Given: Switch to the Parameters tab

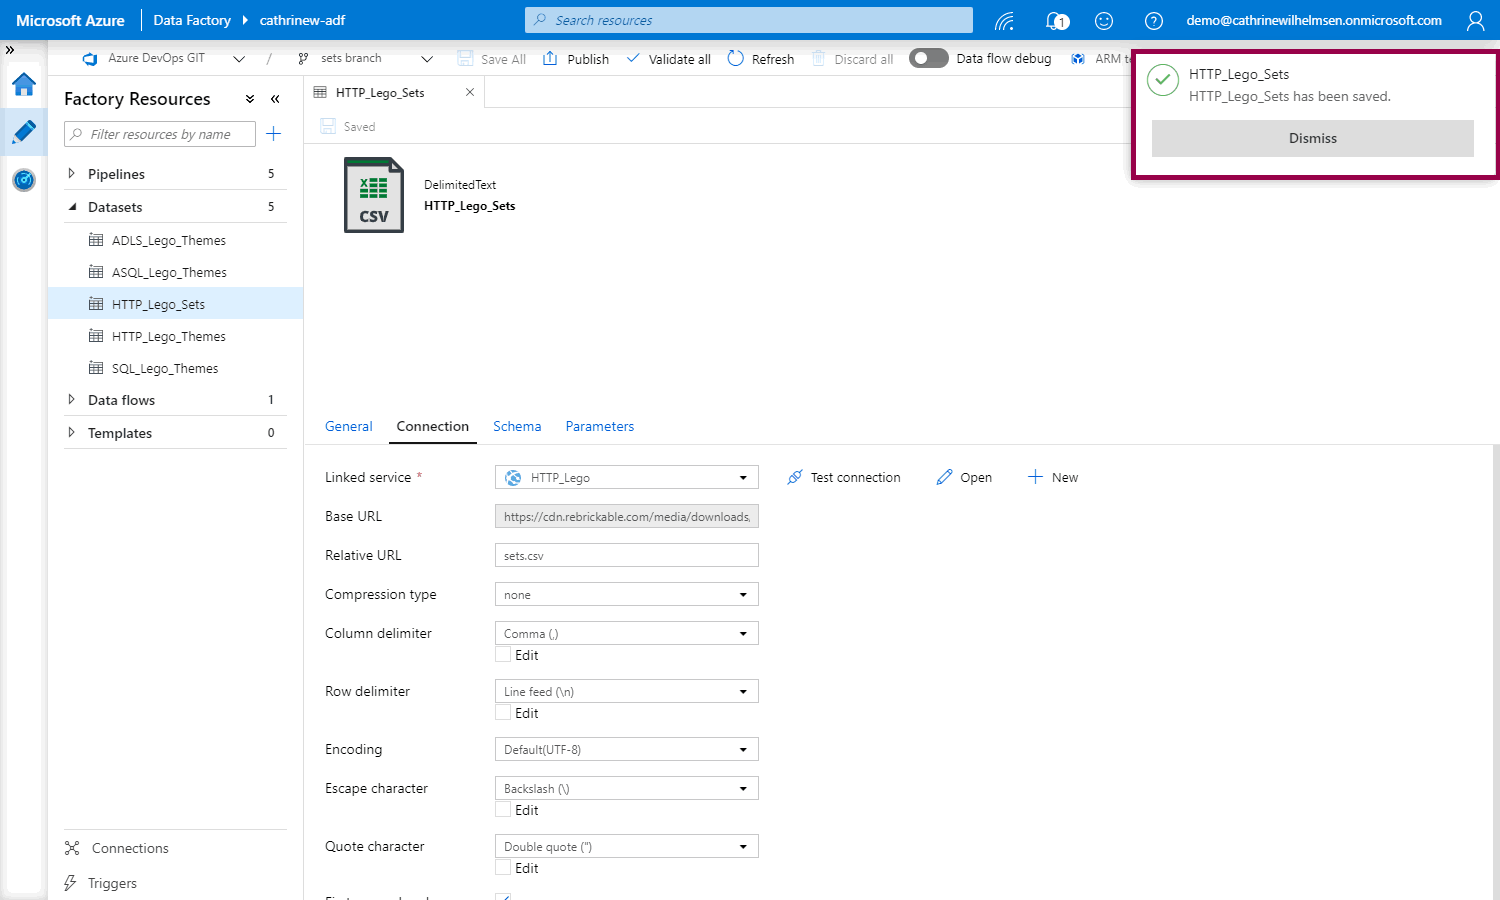Looking at the screenshot, I should pos(599,426).
